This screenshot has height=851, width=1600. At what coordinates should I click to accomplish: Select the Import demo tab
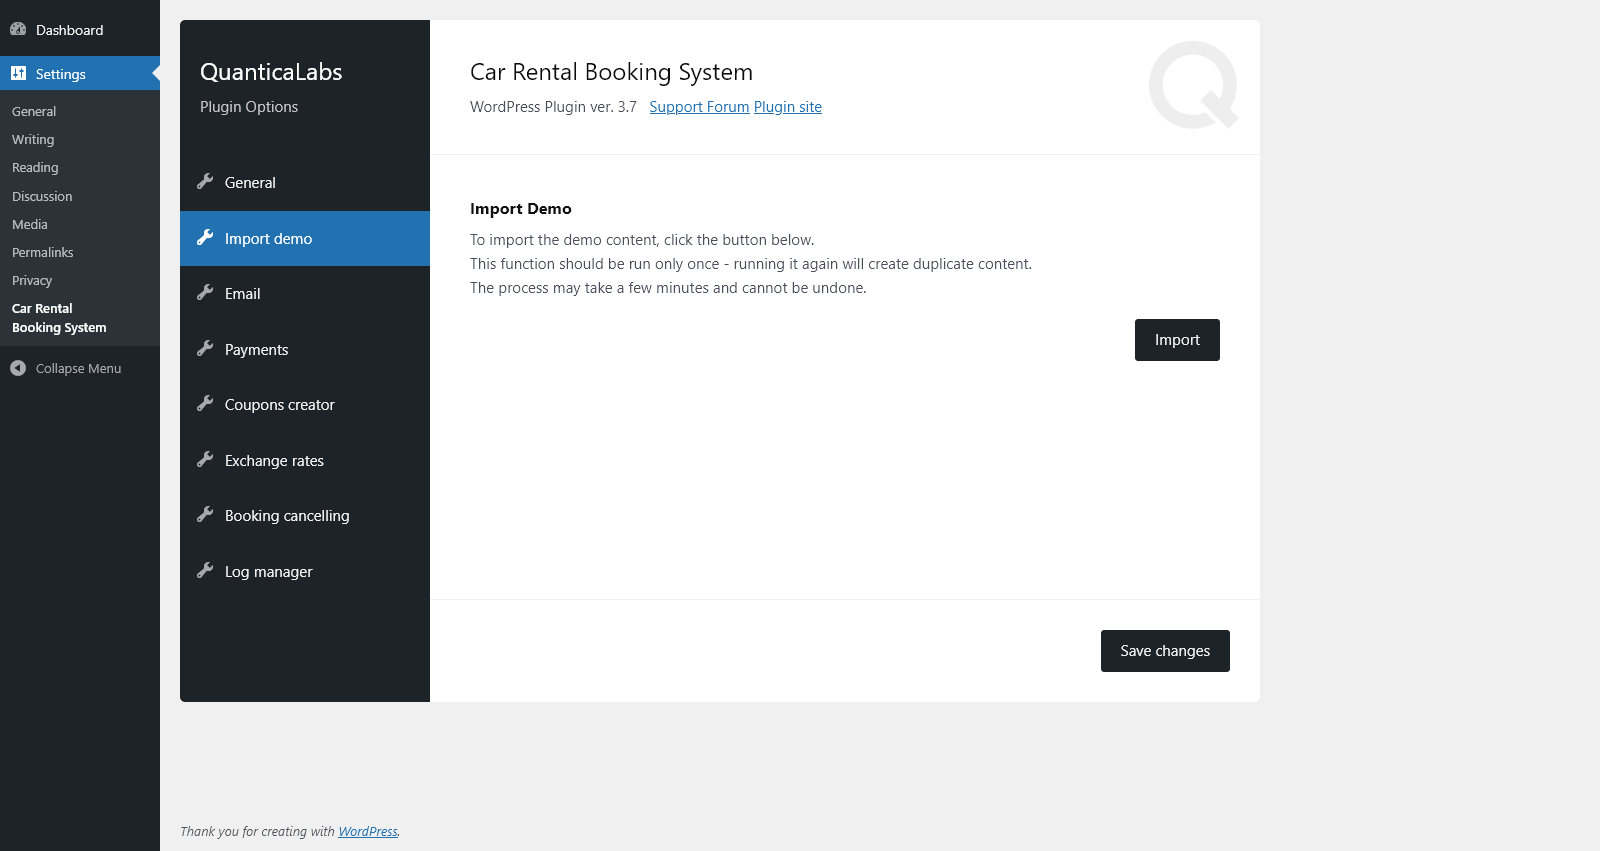305,238
